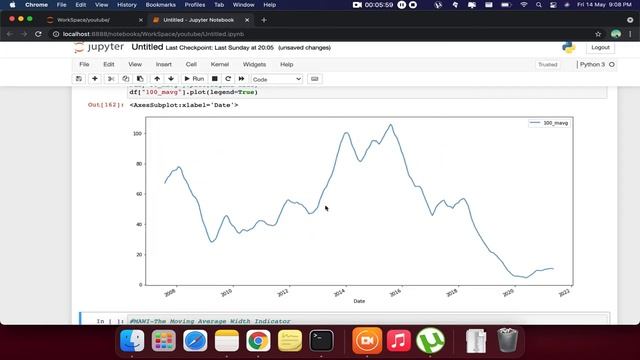Open the Insert menu
Viewport: 640px width, 360px height.
pos(163,64)
